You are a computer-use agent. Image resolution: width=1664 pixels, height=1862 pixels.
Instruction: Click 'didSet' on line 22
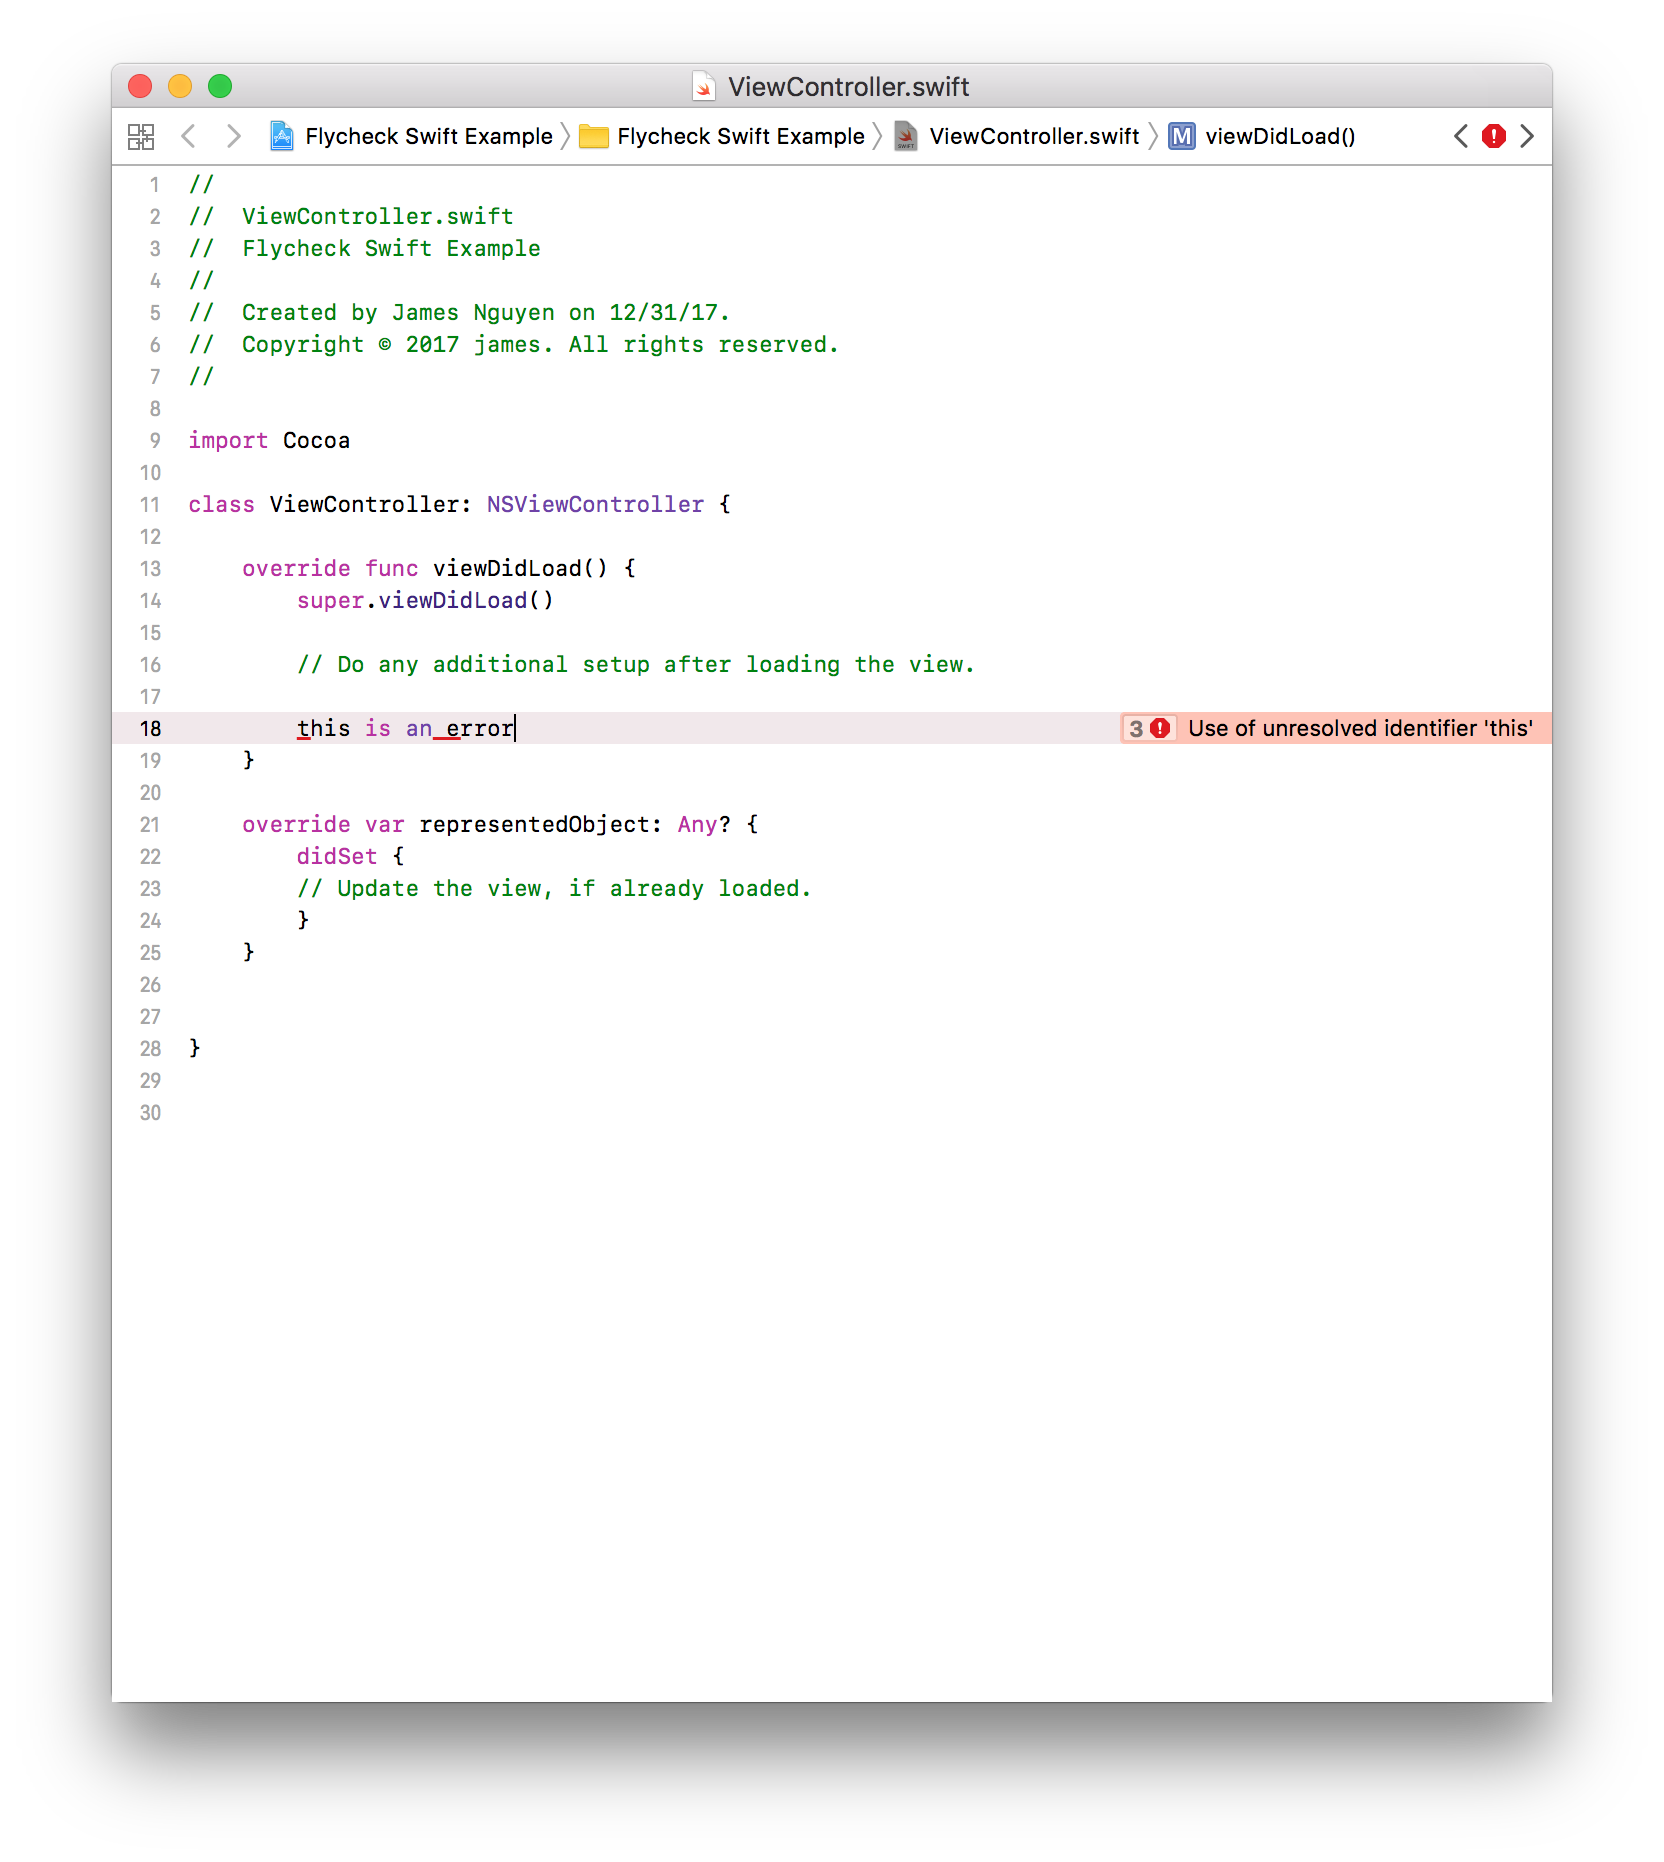337,856
